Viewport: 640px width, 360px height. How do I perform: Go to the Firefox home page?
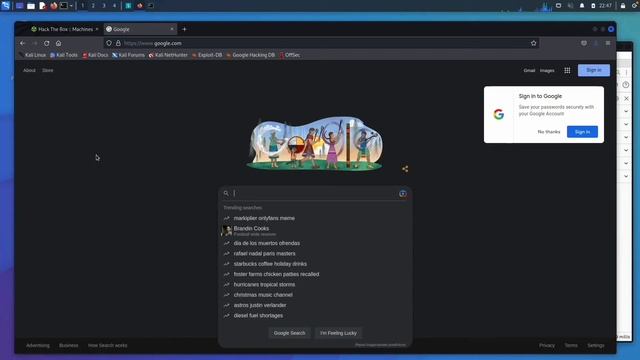tap(58, 43)
